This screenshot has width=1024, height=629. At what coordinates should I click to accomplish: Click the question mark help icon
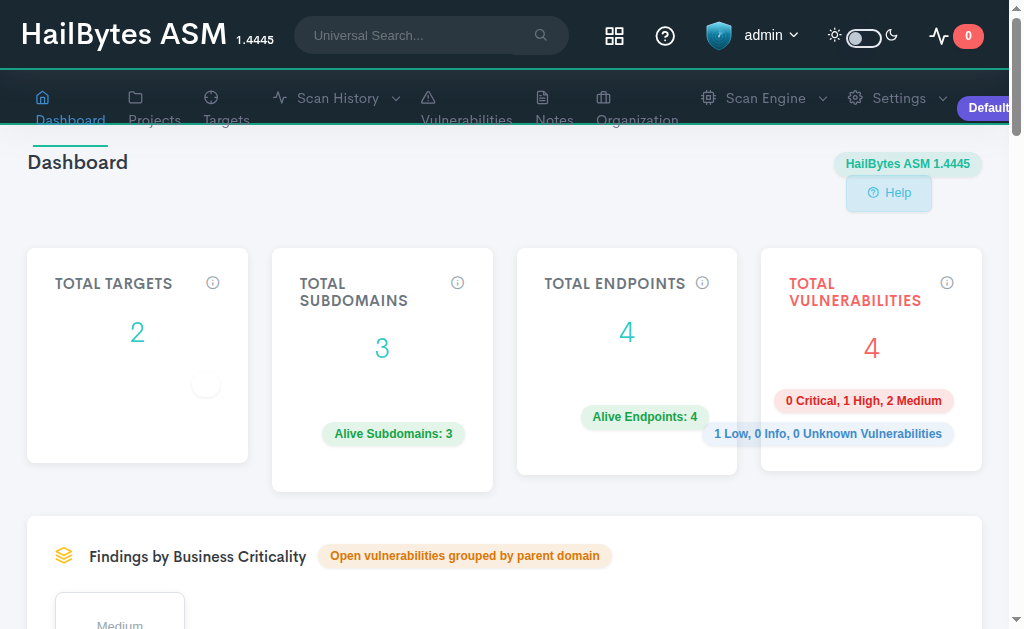[665, 36]
